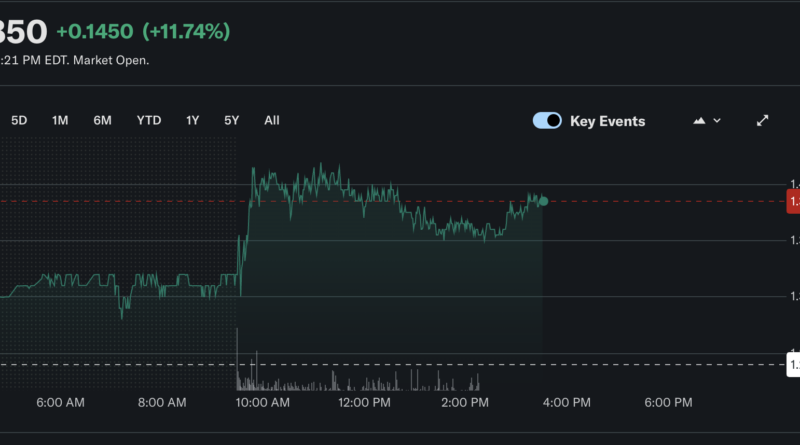Switch to the 5D time range
The height and width of the screenshot is (445, 800).
pos(19,120)
